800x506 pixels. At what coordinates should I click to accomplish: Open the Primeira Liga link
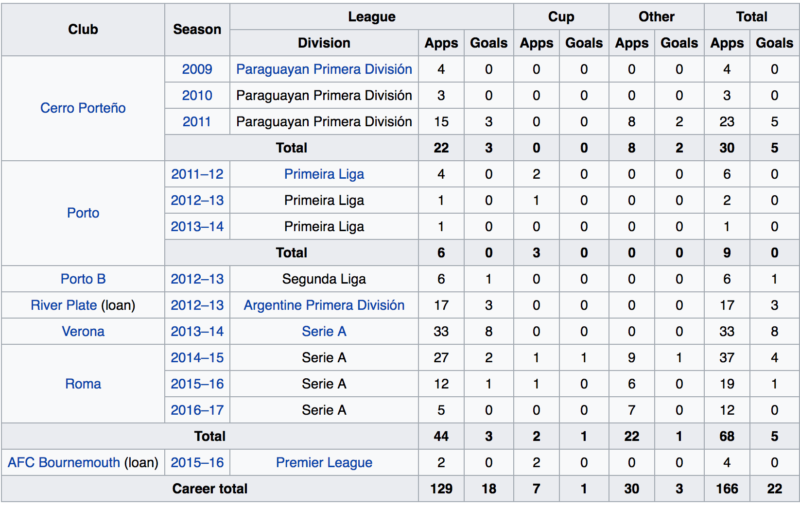[324, 174]
